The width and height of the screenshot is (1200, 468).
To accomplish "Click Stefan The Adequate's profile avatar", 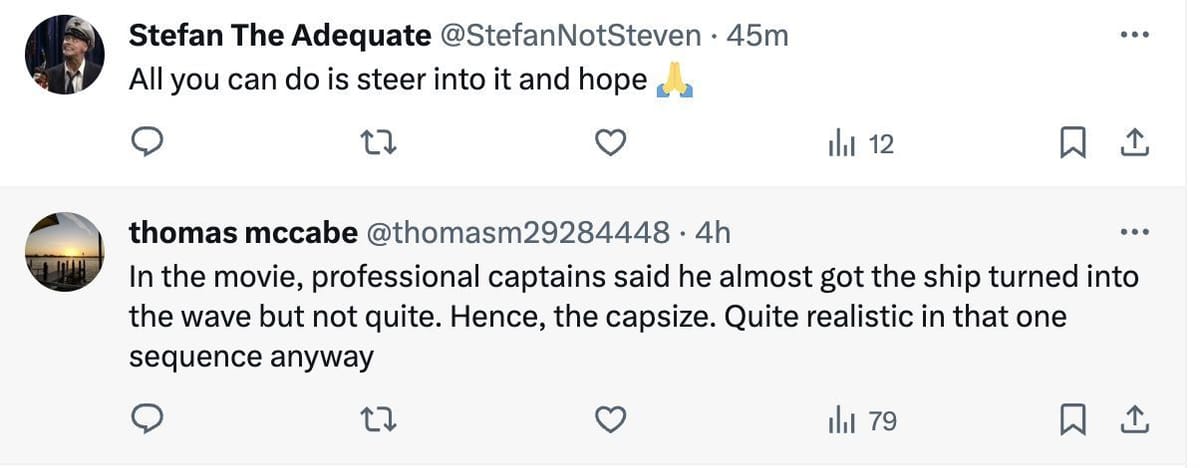I will 65,56.
